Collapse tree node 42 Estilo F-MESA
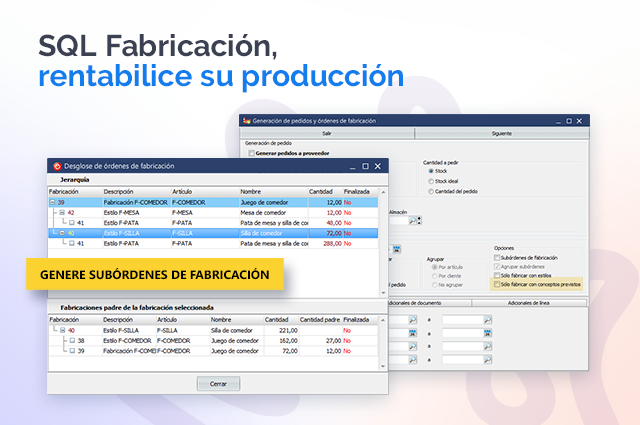 [x=61, y=212]
